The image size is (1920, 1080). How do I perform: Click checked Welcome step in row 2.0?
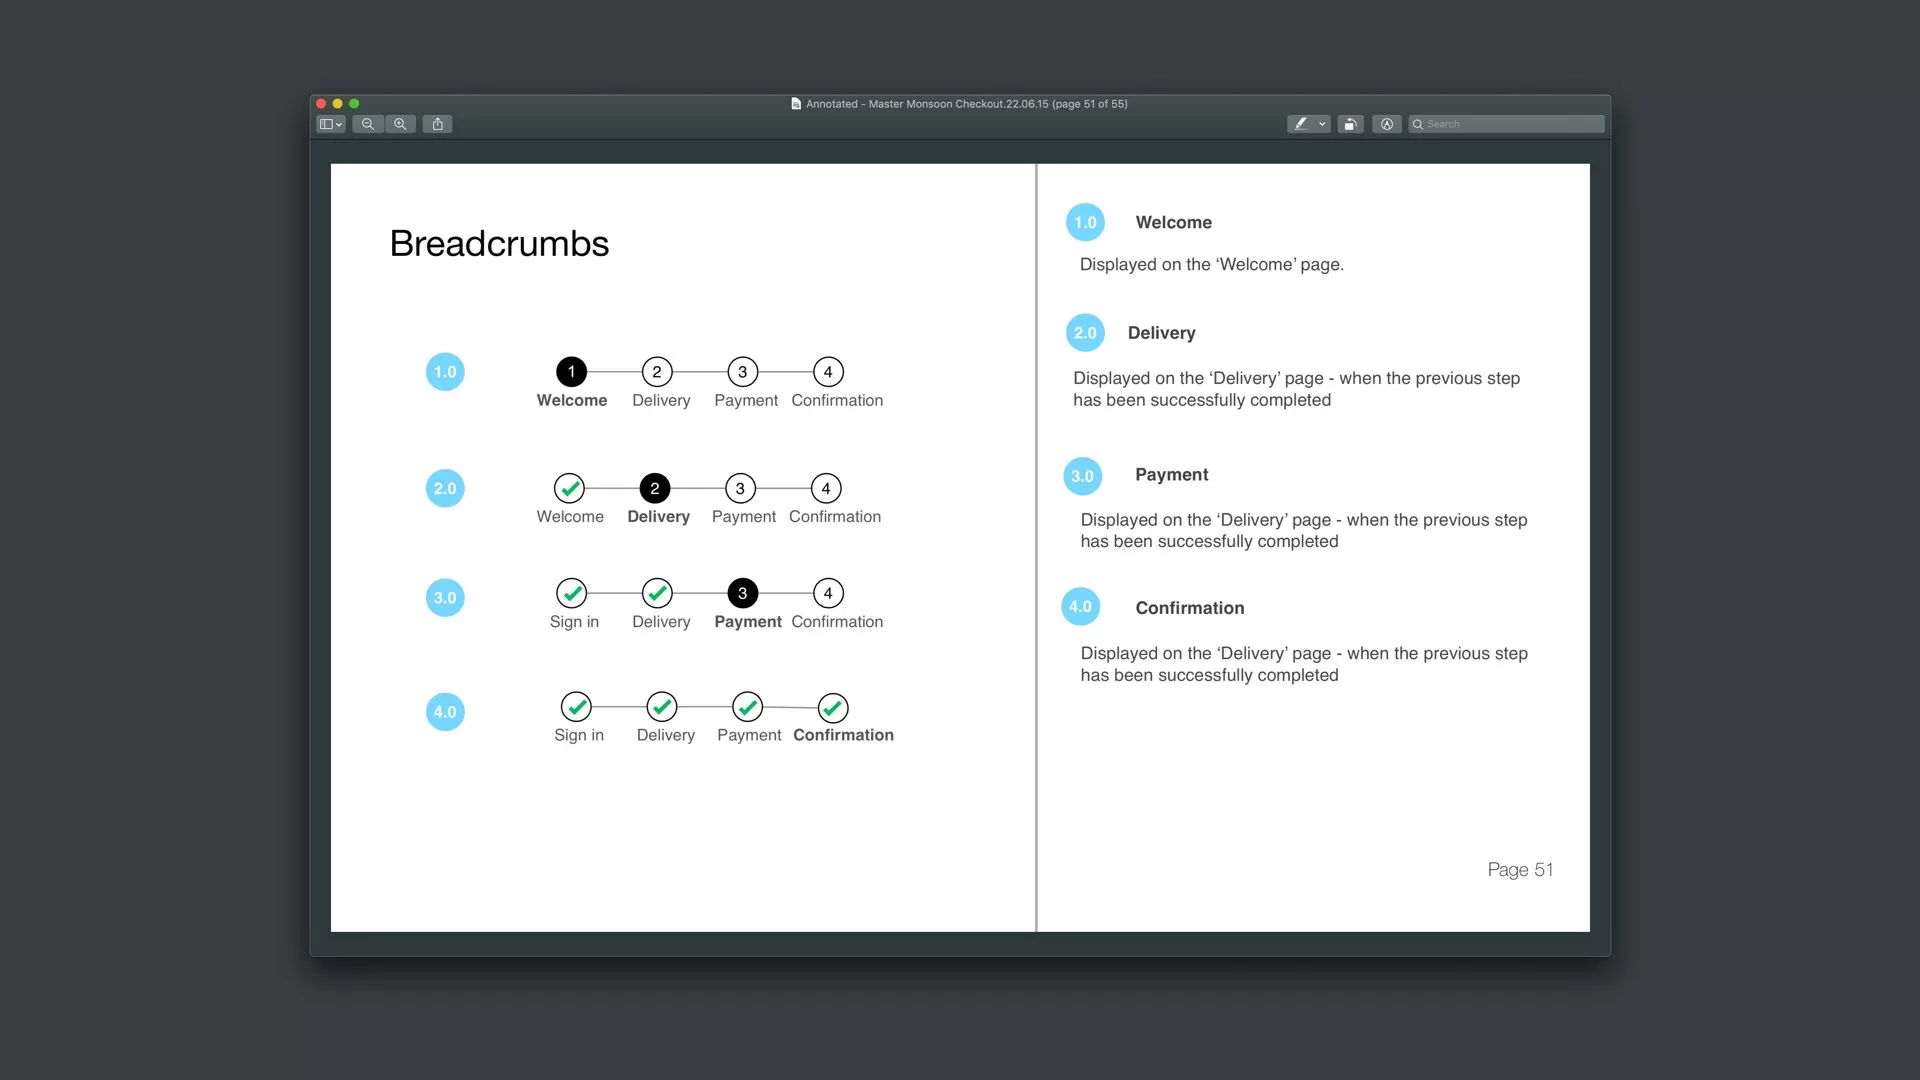(x=569, y=489)
